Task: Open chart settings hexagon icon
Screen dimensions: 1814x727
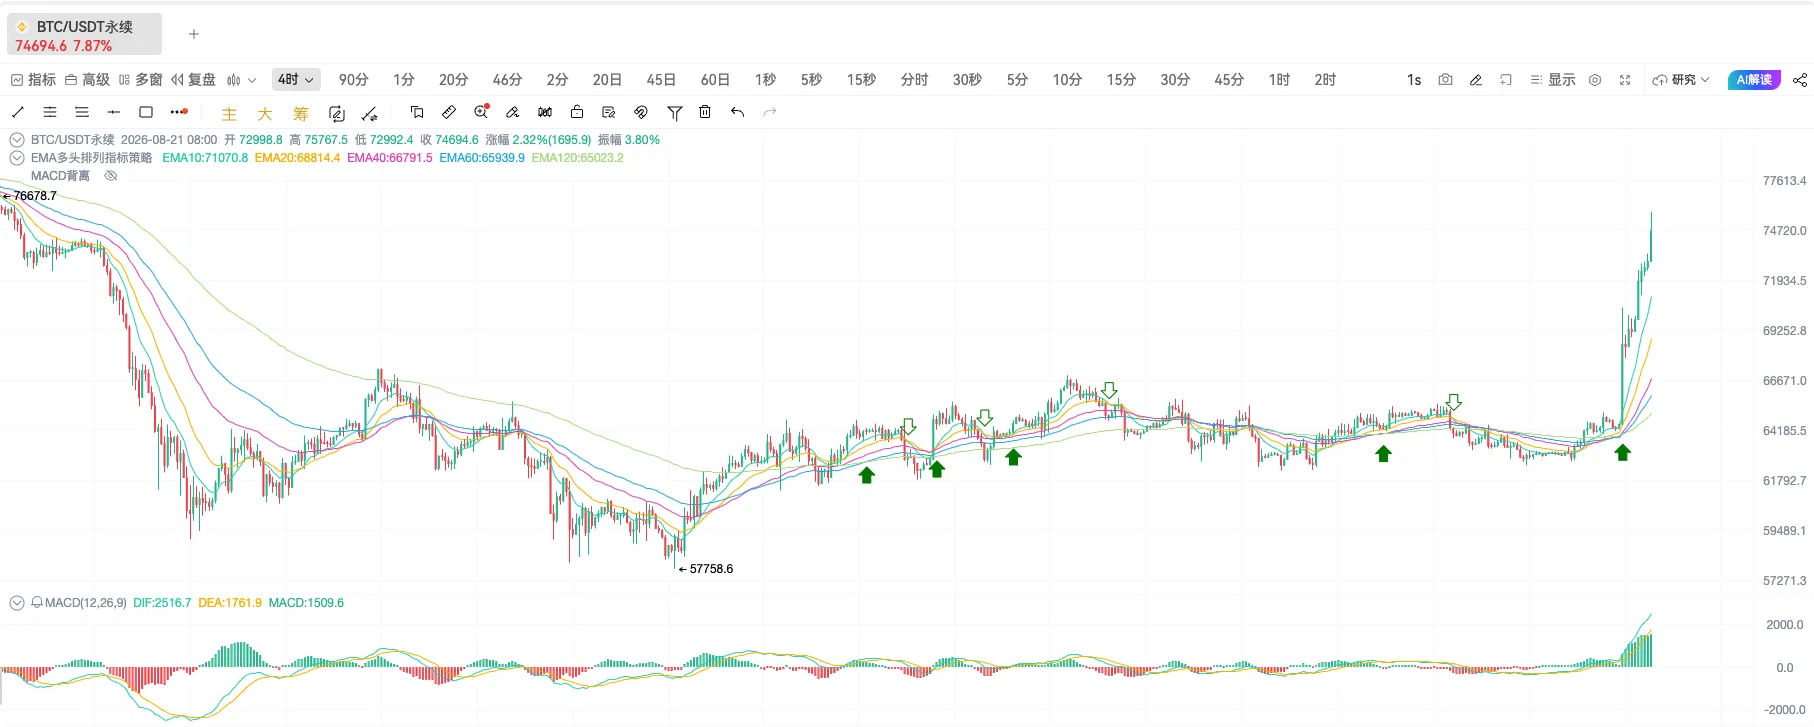Action: tap(1595, 80)
